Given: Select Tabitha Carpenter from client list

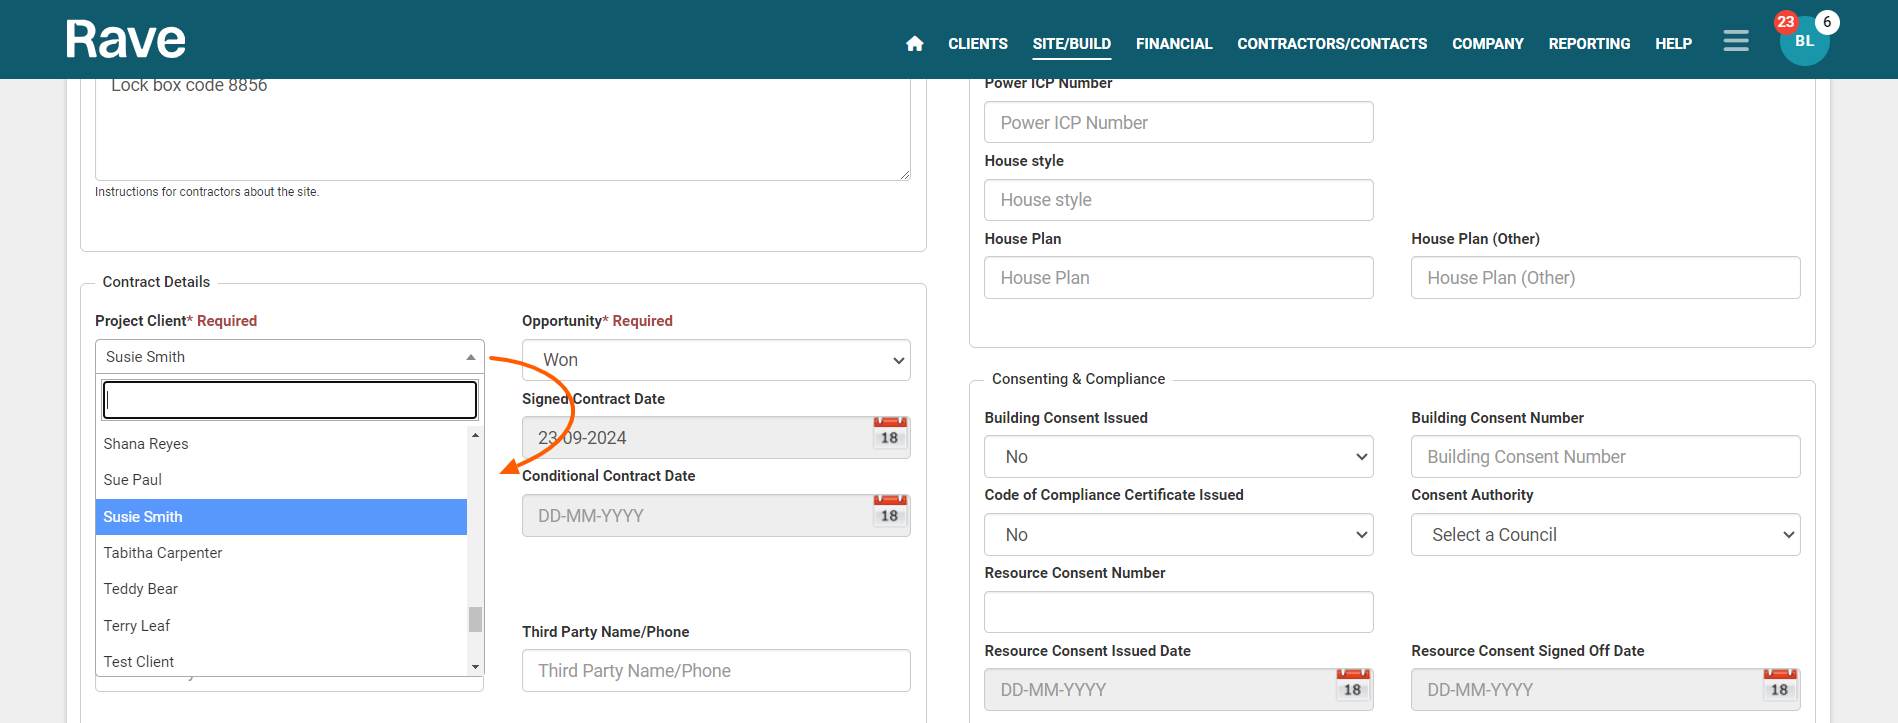Looking at the screenshot, I should pos(282,553).
